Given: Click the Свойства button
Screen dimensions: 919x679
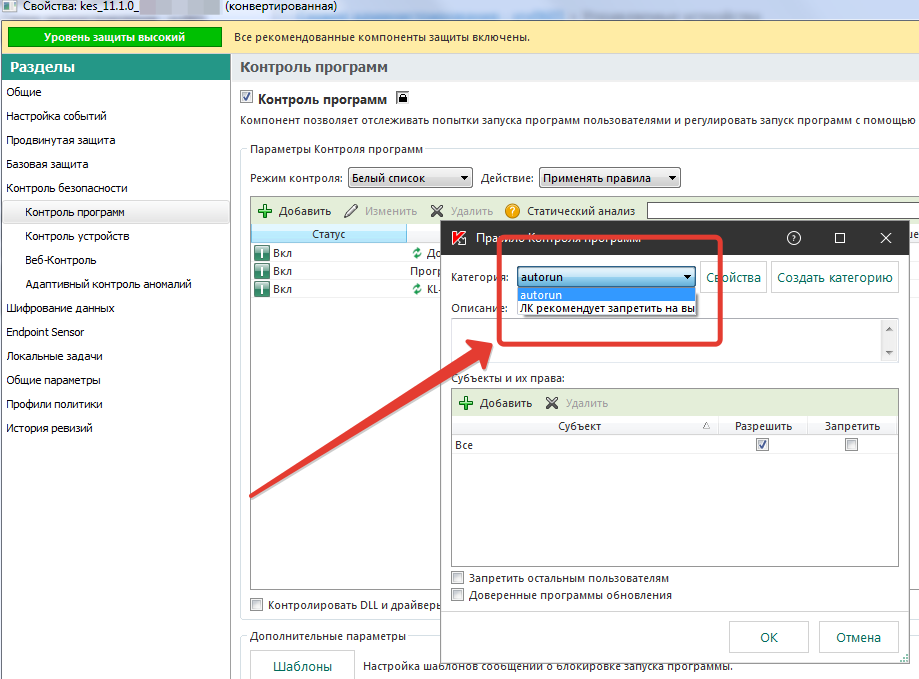Looking at the screenshot, I should pos(733,277).
